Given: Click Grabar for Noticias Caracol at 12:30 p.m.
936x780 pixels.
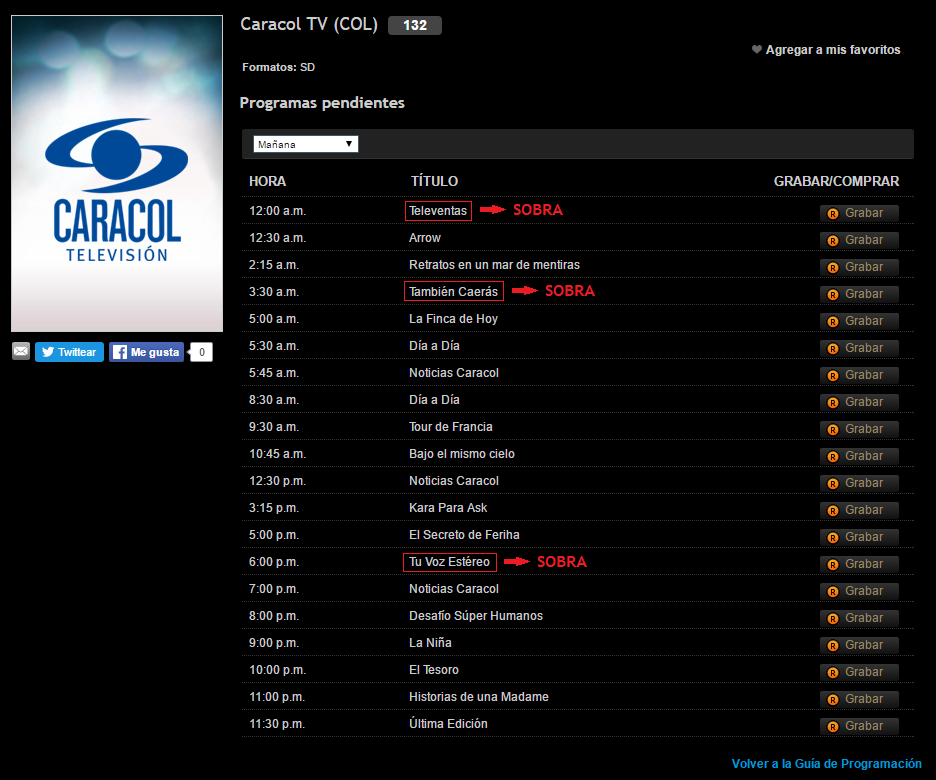Looking at the screenshot, I should point(859,483).
